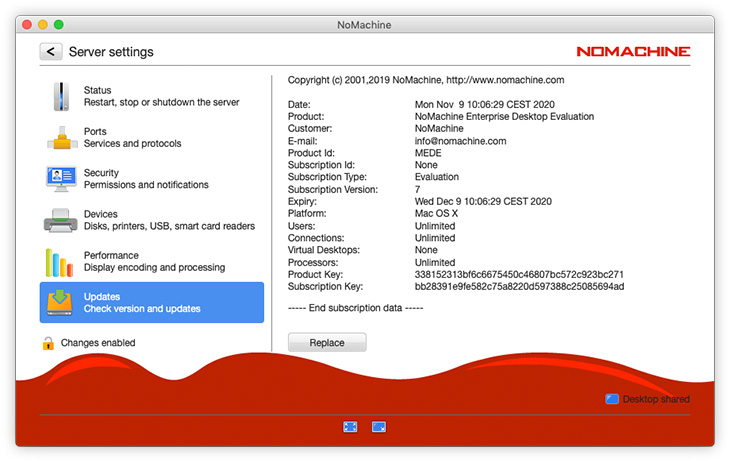Image resolution: width=730 pixels, height=461 pixels.
Task: Click the Status server tower icon
Action: pyautogui.click(x=61, y=96)
